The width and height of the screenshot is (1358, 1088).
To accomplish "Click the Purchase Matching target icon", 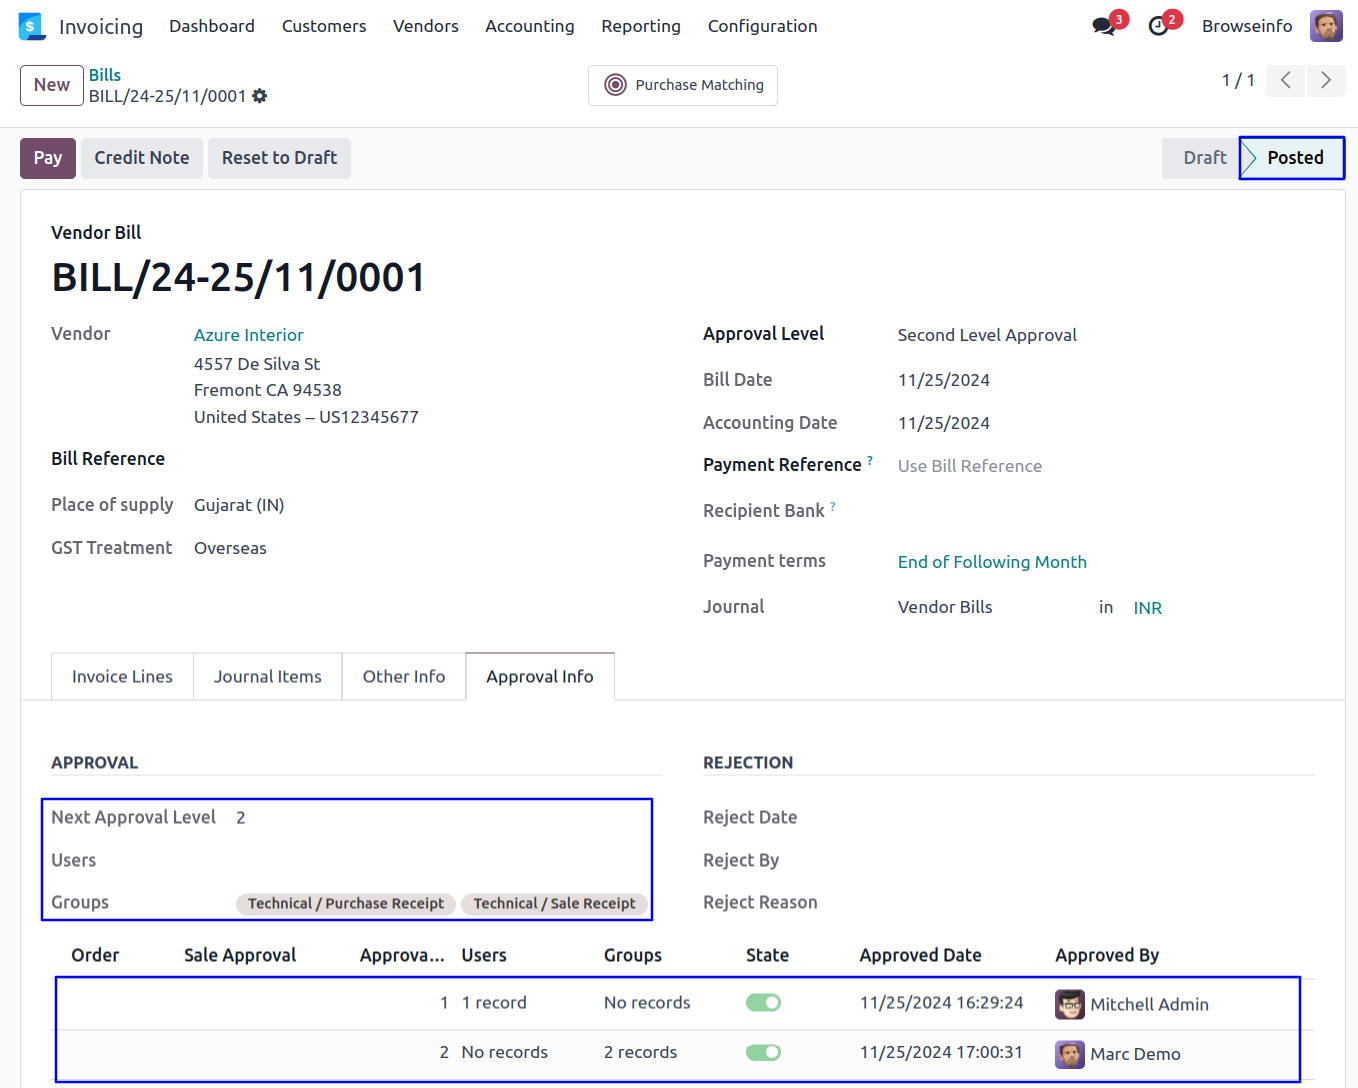I will pyautogui.click(x=616, y=86).
